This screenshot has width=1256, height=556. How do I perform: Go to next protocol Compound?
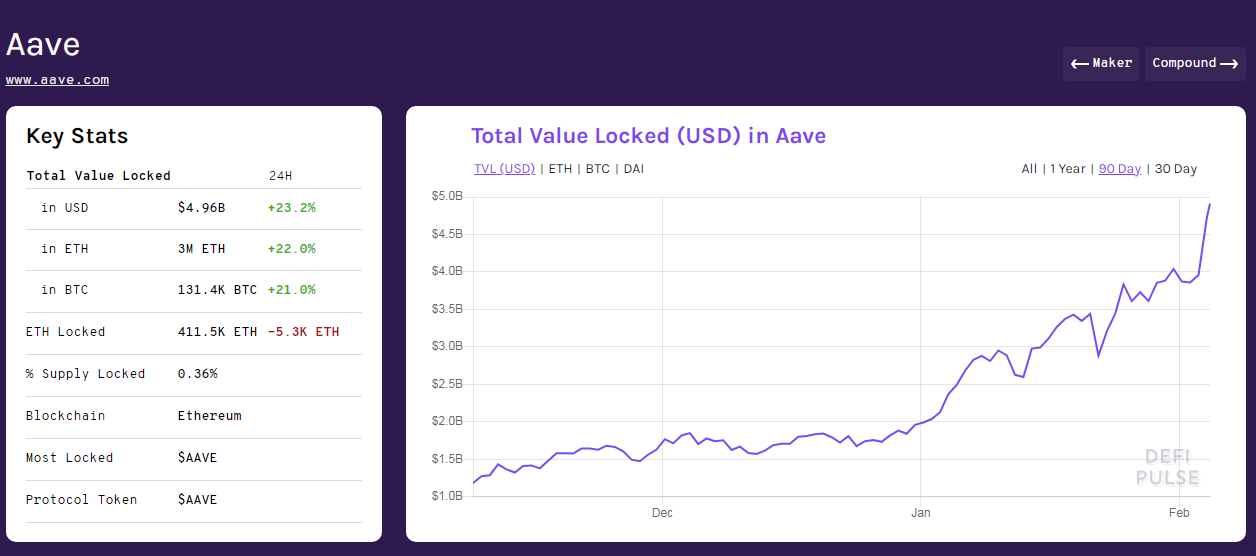1195,63
